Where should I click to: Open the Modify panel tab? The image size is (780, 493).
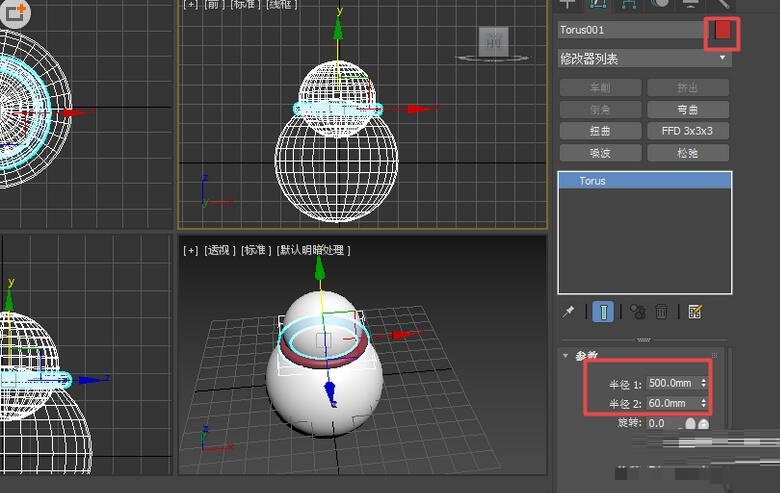(599, 4)
